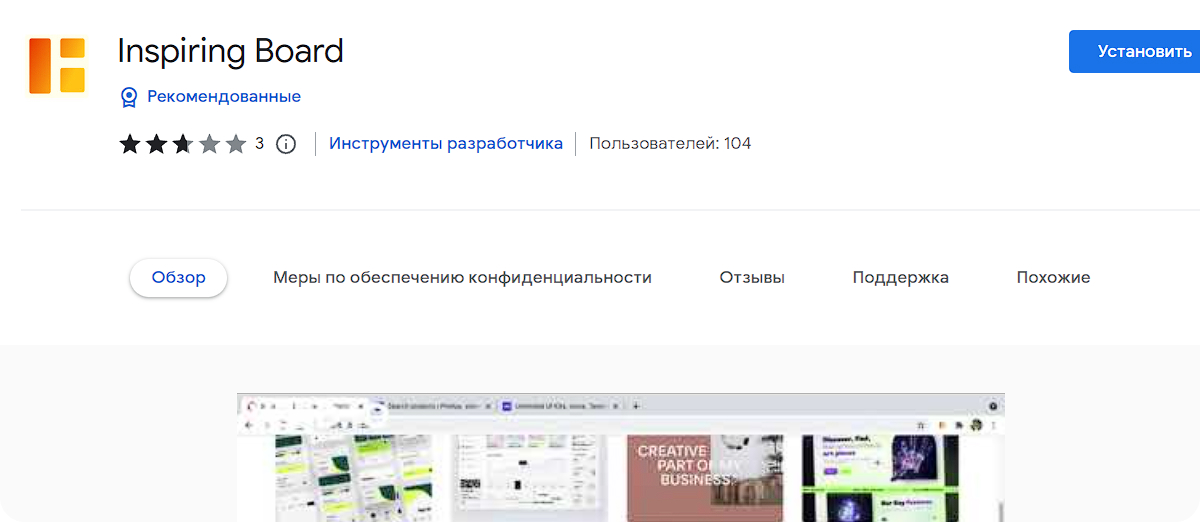Open the rating info icon
The image size is (1200, 522).
[286, 144]
